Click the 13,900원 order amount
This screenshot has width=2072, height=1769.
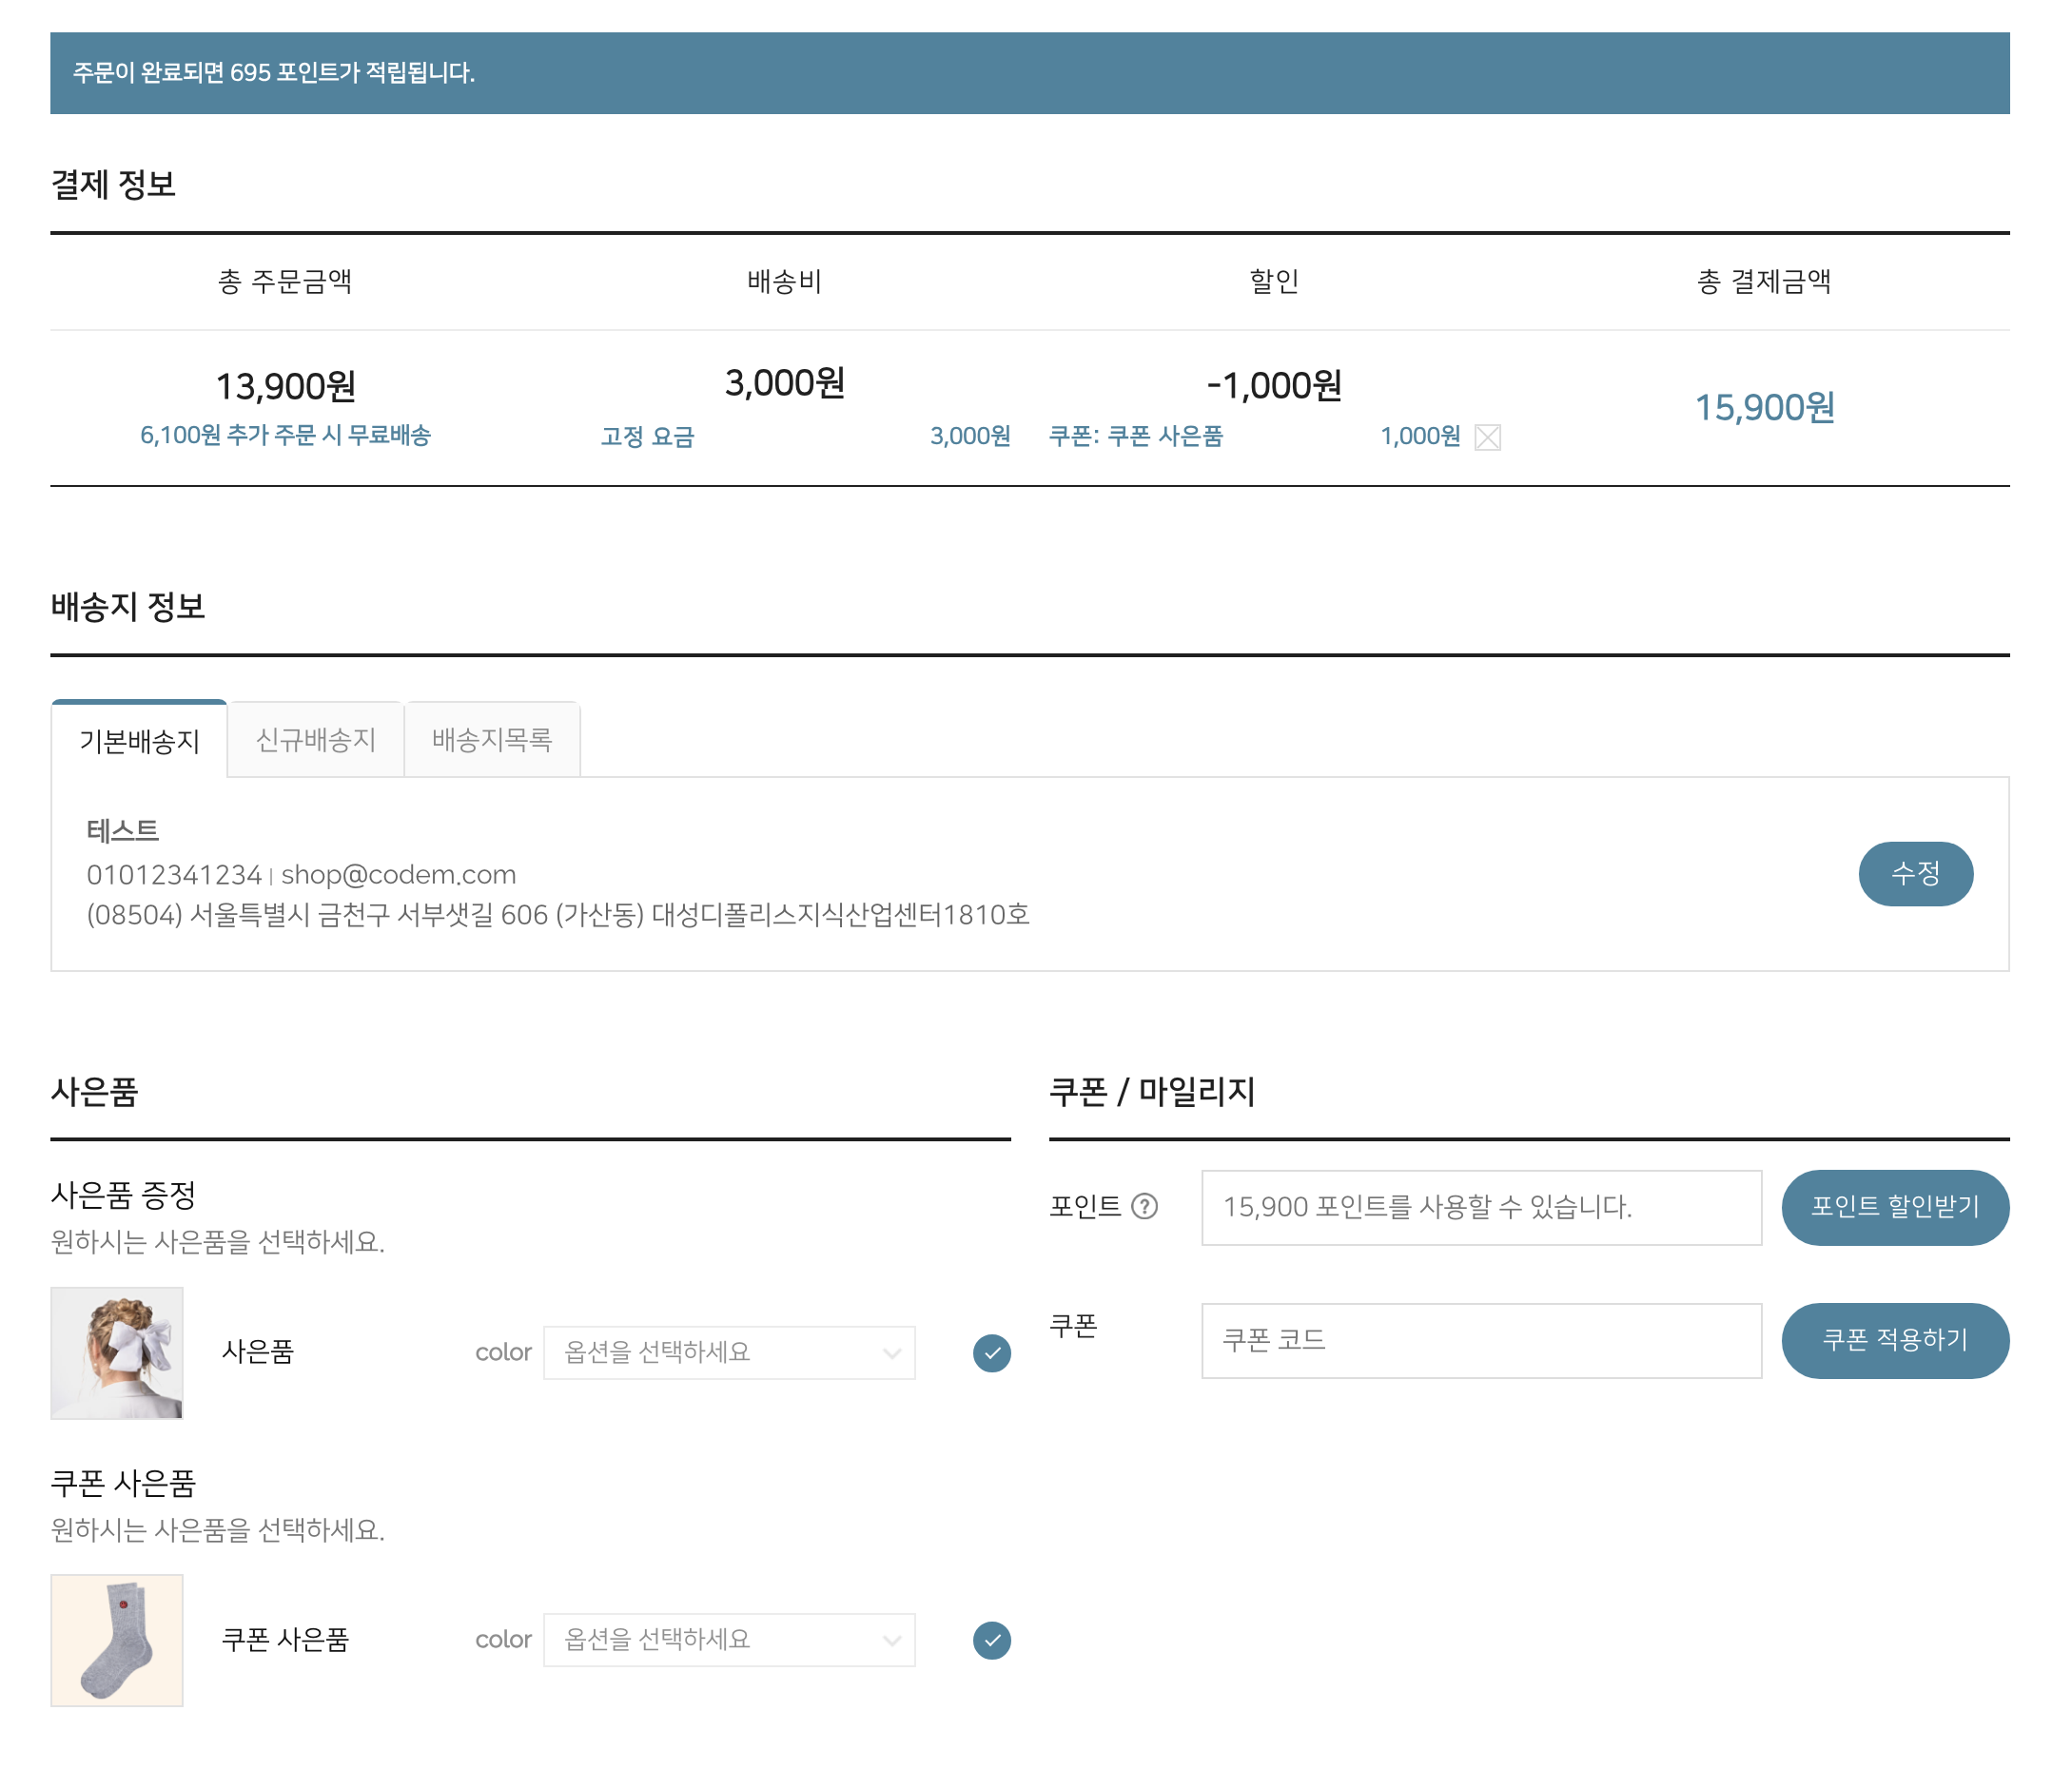tap(285, 386)
